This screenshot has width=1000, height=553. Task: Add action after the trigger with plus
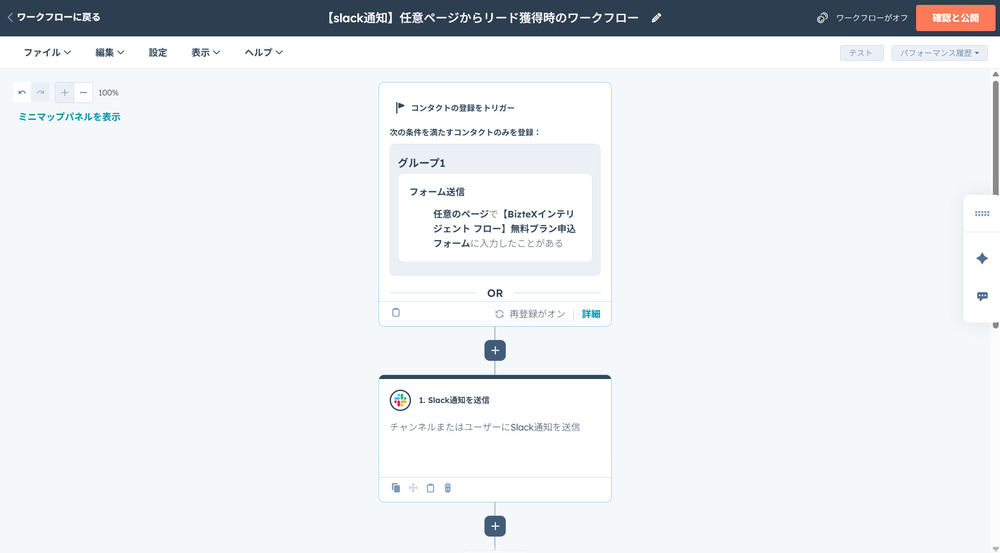495,350
